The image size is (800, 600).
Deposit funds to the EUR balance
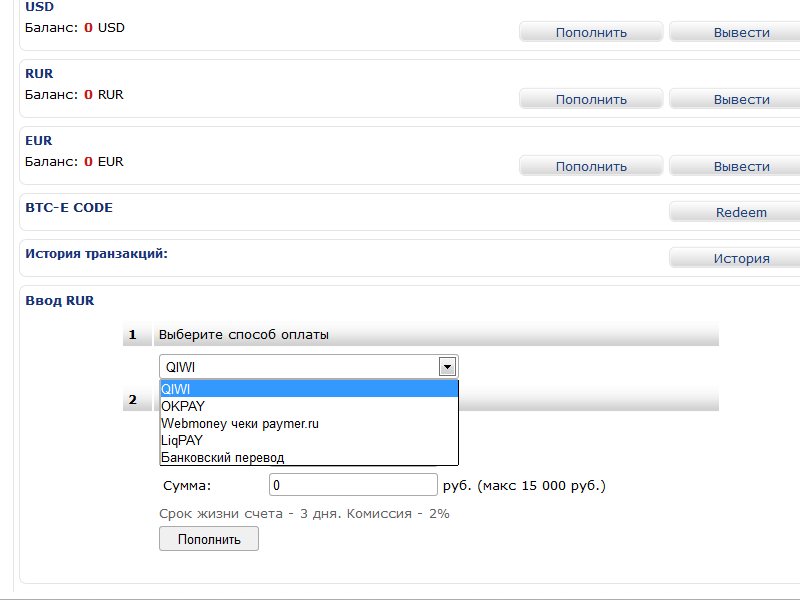coord(591,166)
